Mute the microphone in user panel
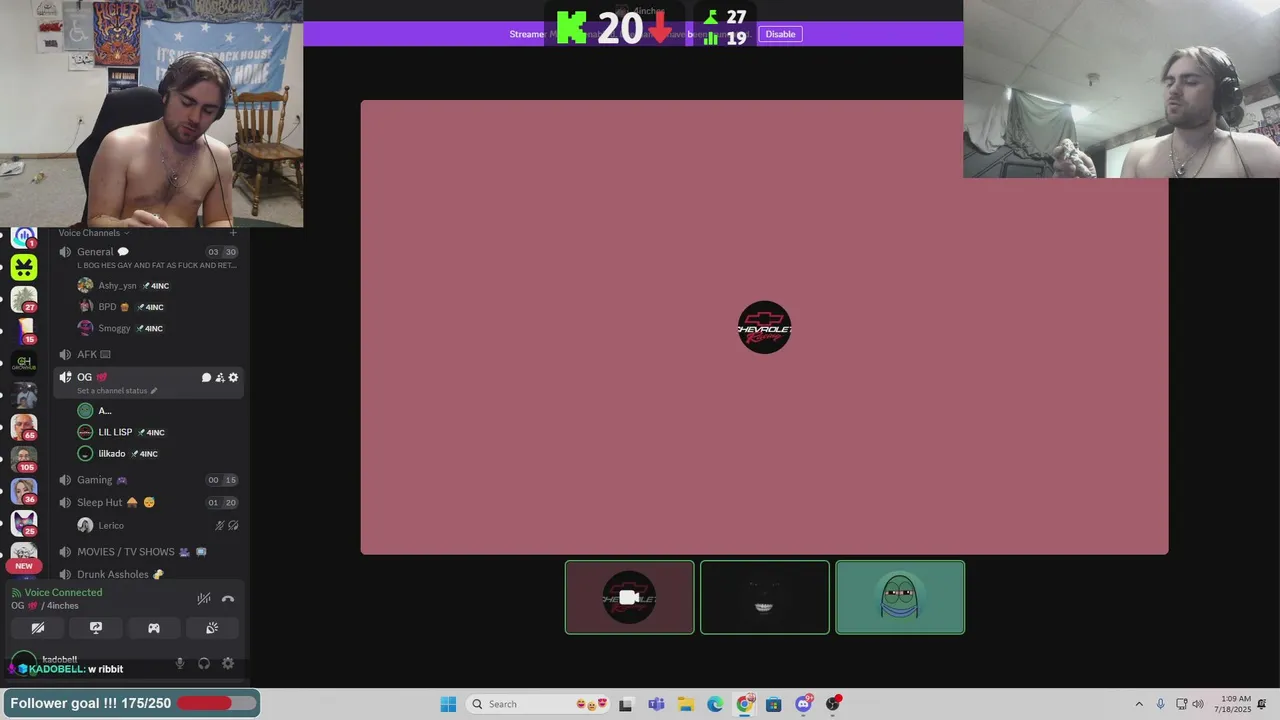The width and height of the screenshot is (1280, 720). pos(180,663)
